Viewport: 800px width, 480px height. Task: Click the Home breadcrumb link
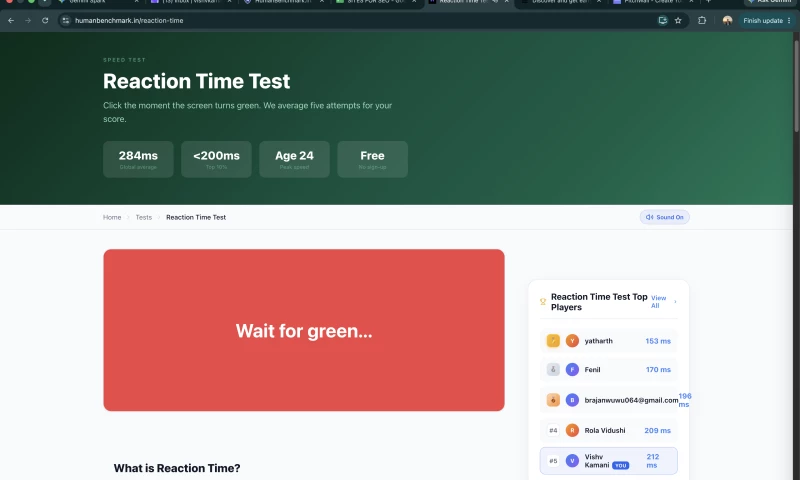coord(112,217)
